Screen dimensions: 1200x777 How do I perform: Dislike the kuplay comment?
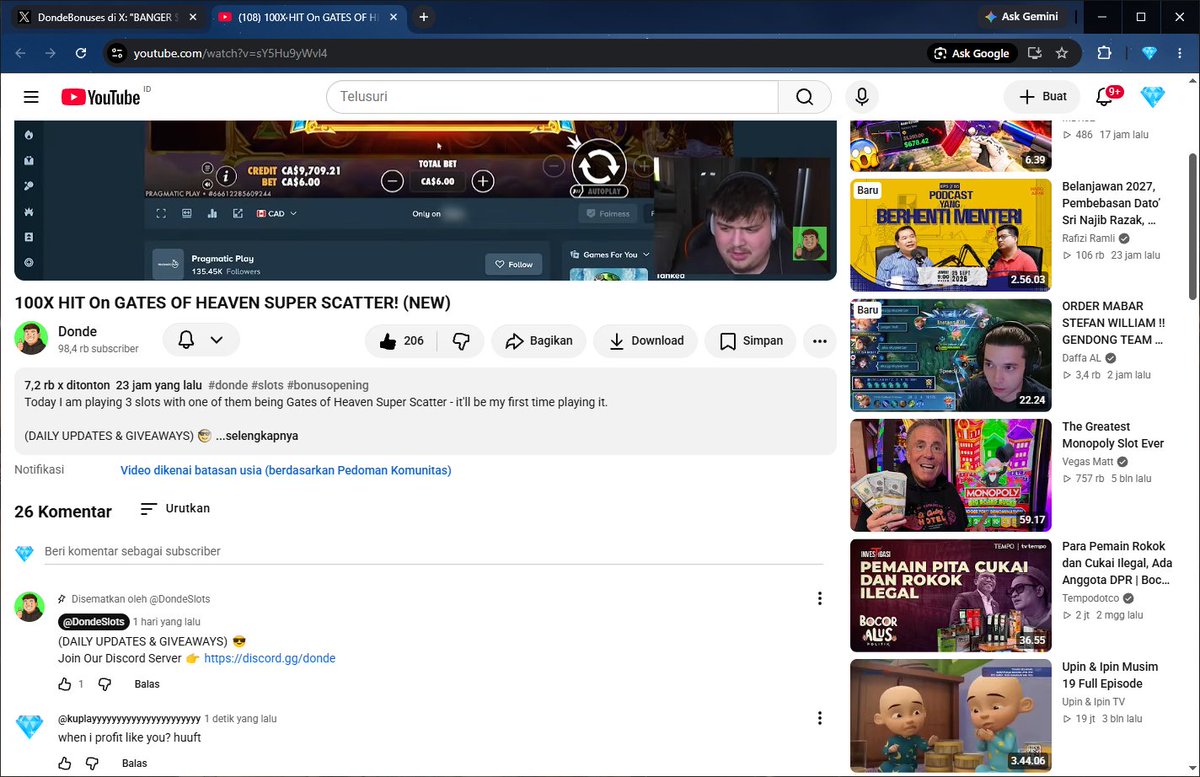click(x=92, y=763)
